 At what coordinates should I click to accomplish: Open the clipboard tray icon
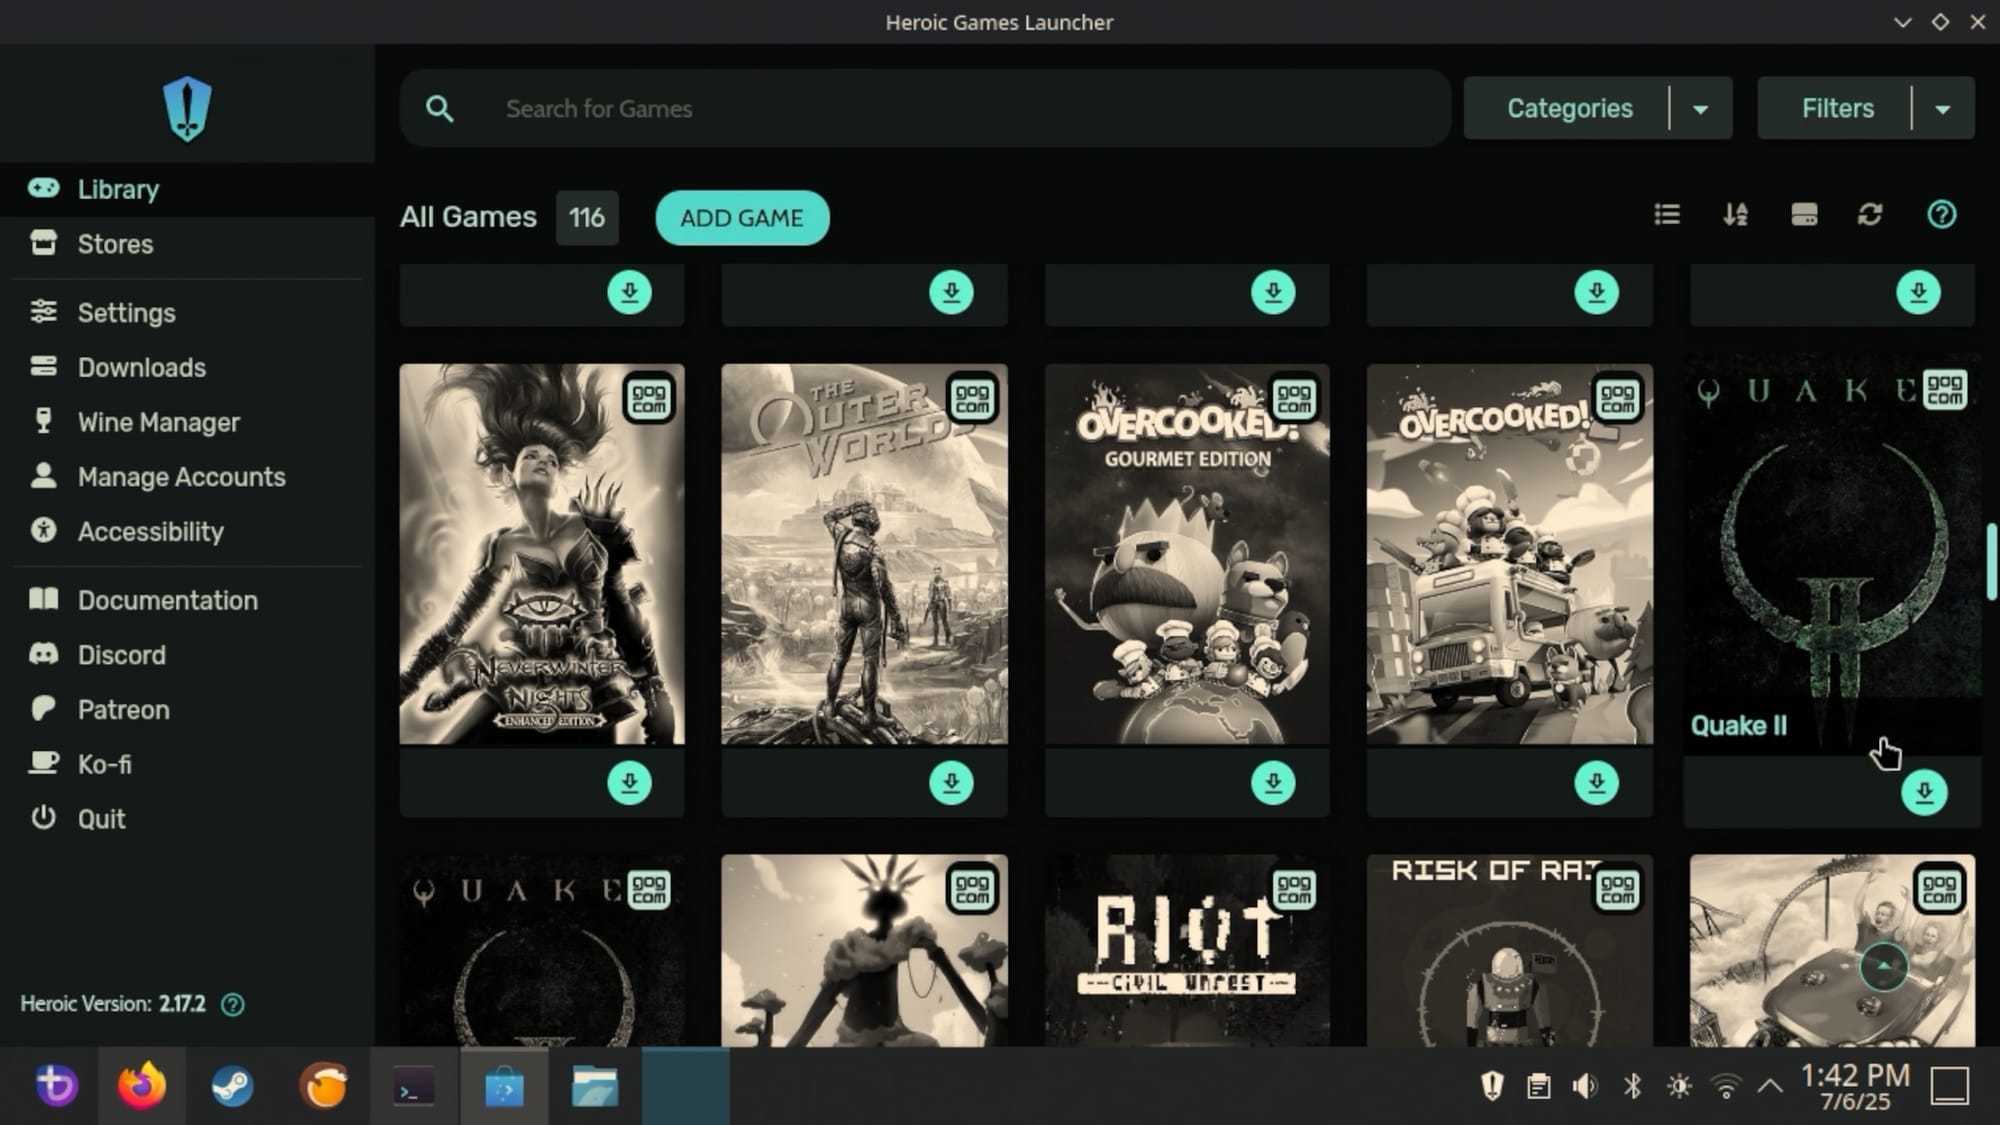(1538, 1086)
